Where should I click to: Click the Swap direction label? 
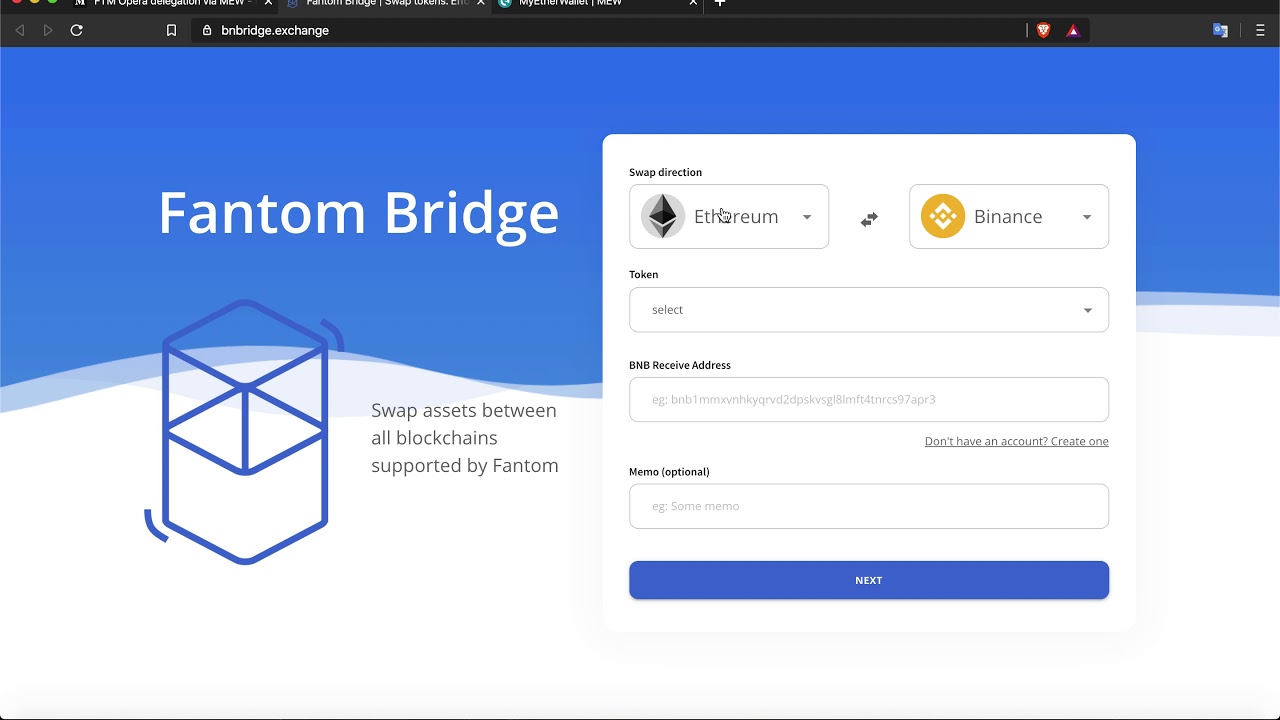tap(665, 172)
